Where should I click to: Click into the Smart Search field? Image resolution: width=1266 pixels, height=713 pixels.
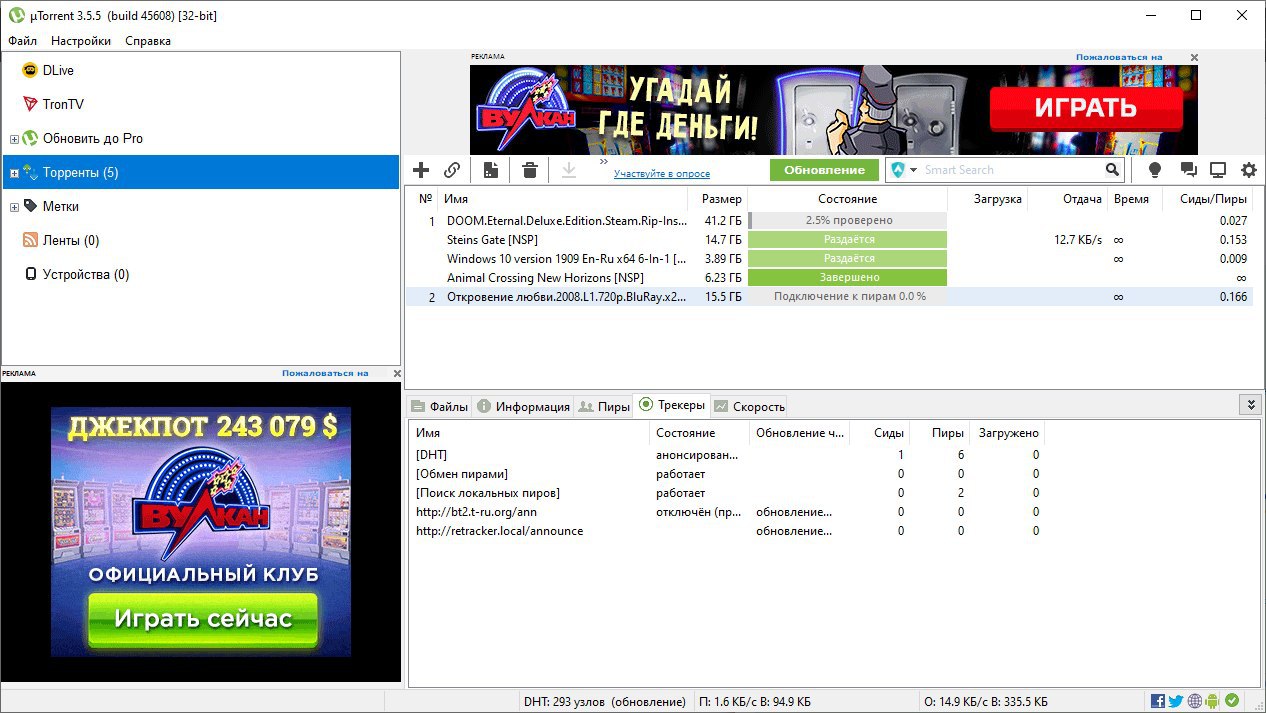[1012, 170]
